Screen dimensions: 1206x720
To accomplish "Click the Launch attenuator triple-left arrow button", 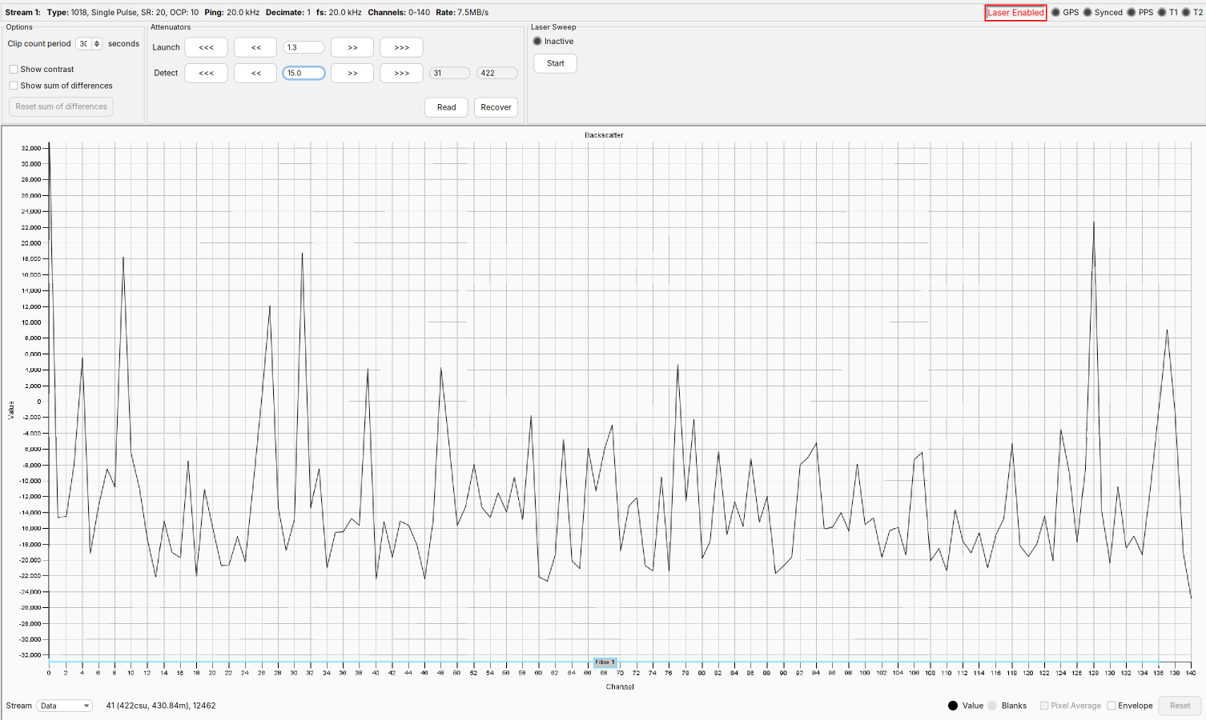I will point(206,47).
